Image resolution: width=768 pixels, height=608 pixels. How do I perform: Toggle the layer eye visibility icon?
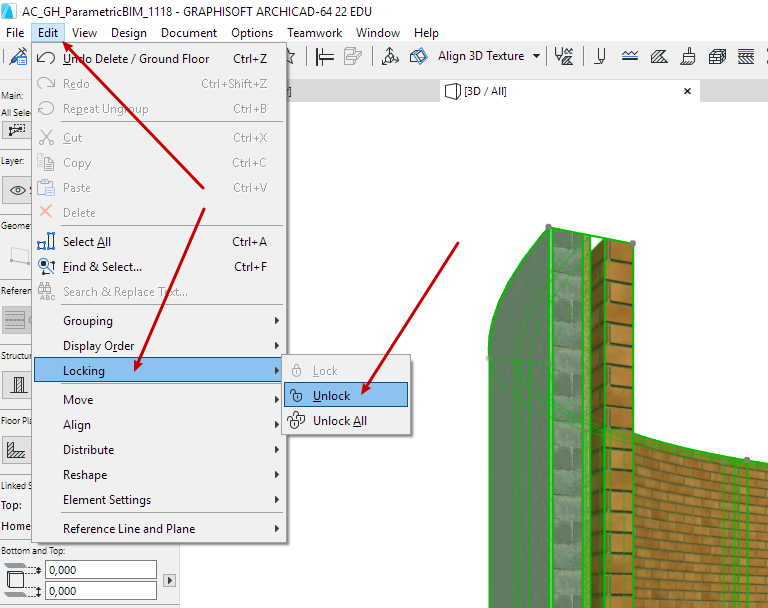click(x=17, y=189)
